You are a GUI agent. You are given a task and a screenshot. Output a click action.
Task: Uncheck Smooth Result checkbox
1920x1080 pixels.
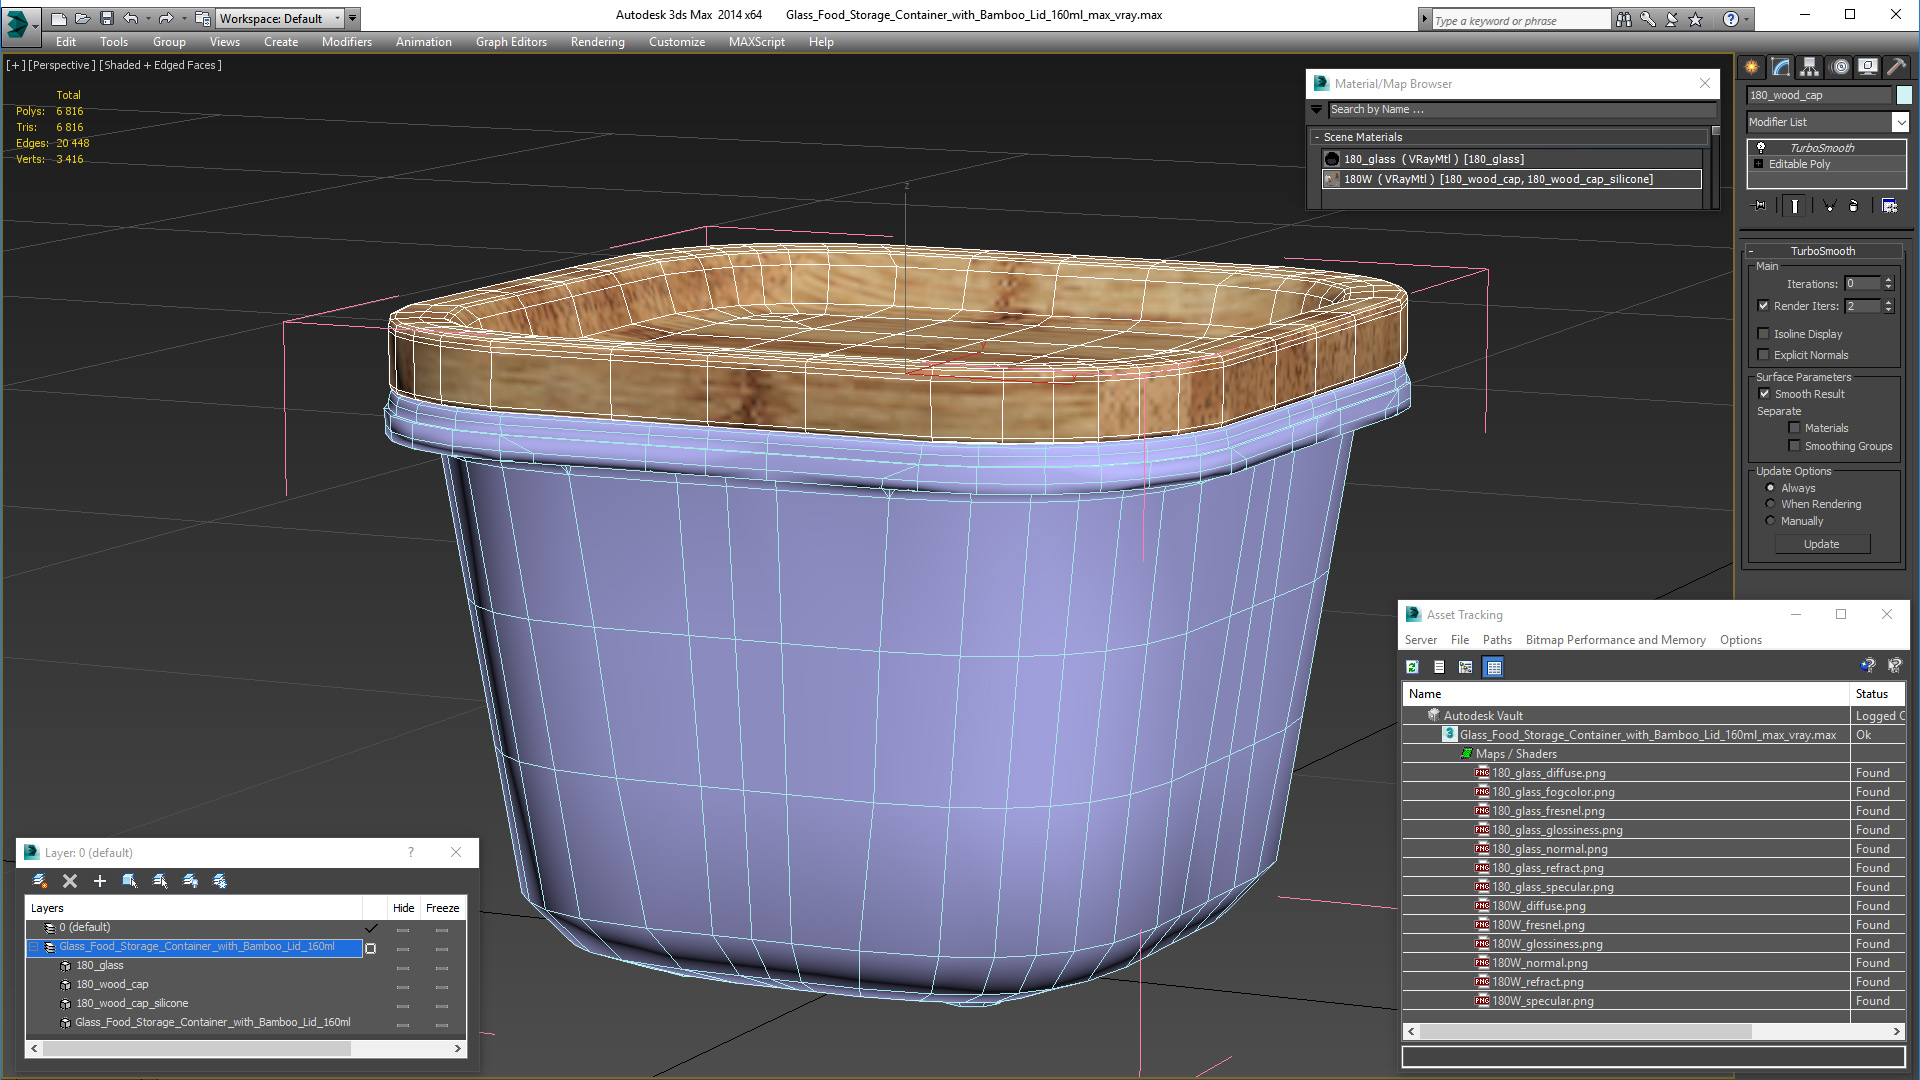click(x=1764, y=394)
